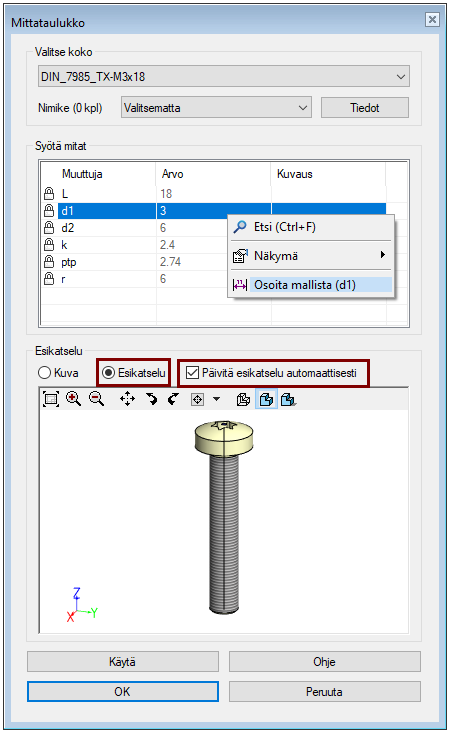Open the Näkymä submenu
This screenshot has width=450, height=733.
click(311, 256)
